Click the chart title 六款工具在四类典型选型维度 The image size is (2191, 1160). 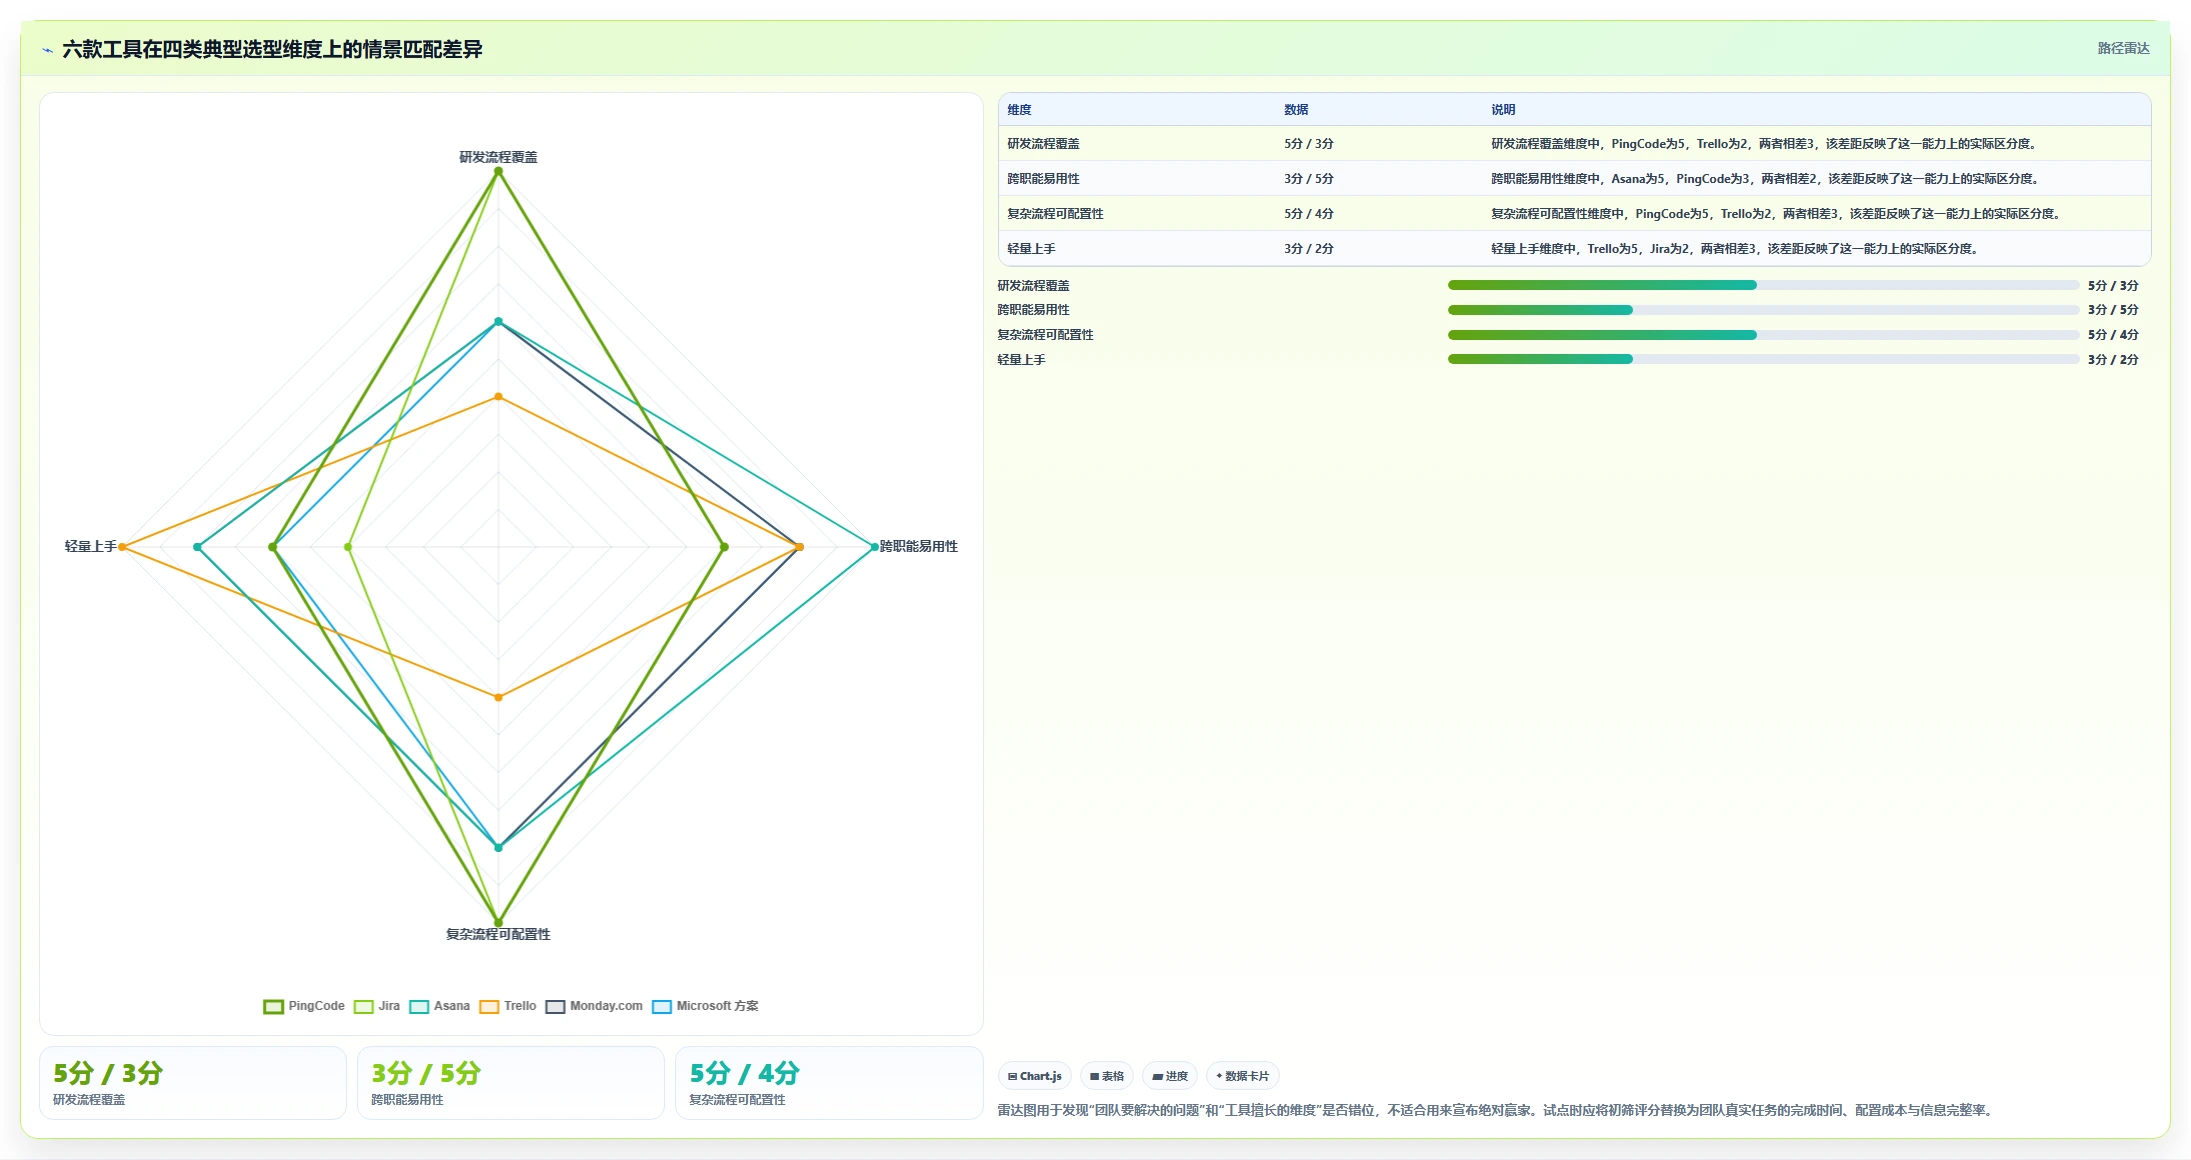(272, 49)
